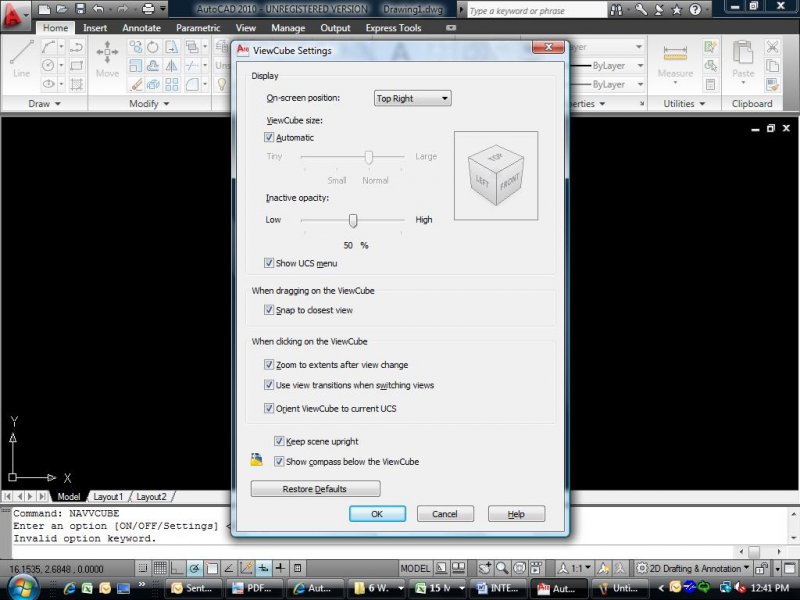Switch to the Insert ribbon tab
Image resolution: width=800 pixels, height=600 pixels.
tap(95, 28)
